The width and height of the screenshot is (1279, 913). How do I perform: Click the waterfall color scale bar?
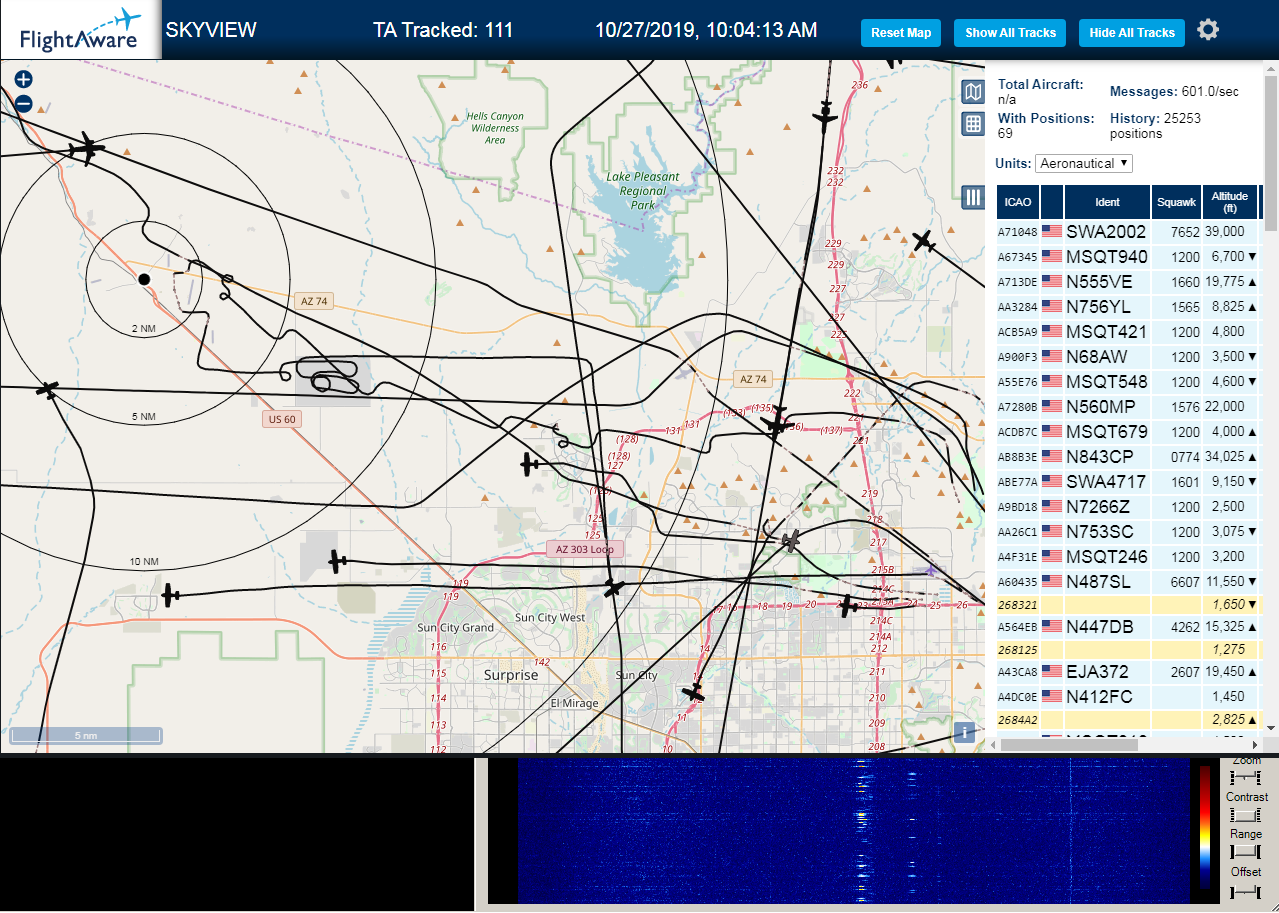tap(1205, 829)
